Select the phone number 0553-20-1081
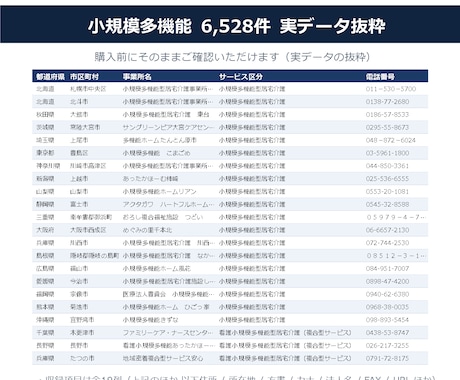This screenshot has height=380, width=460. point(387,192)
